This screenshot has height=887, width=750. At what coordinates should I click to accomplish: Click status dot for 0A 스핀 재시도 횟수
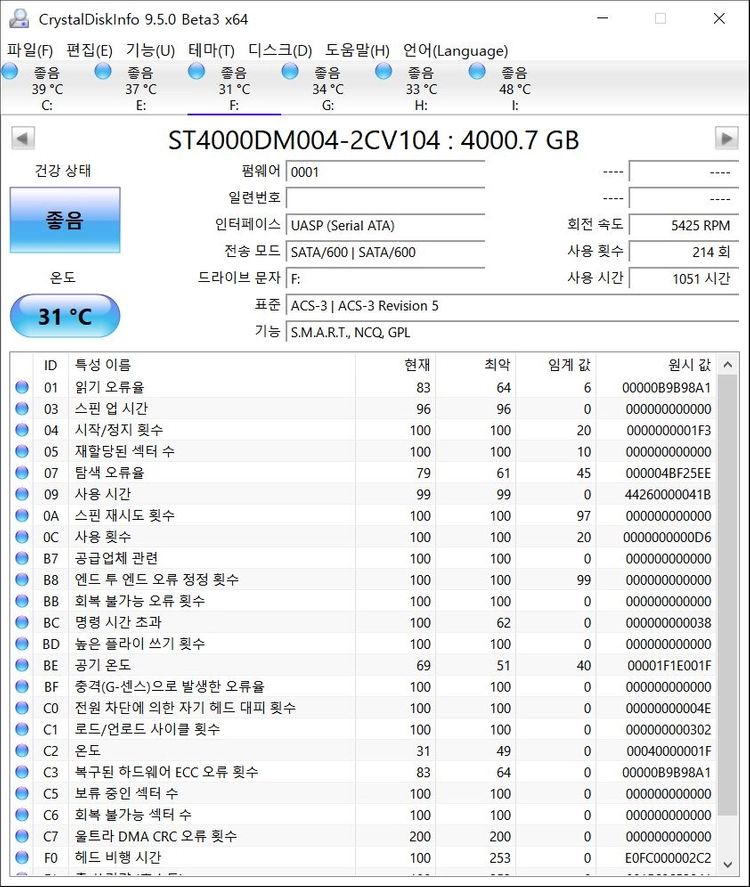click(x=22, y=515)
